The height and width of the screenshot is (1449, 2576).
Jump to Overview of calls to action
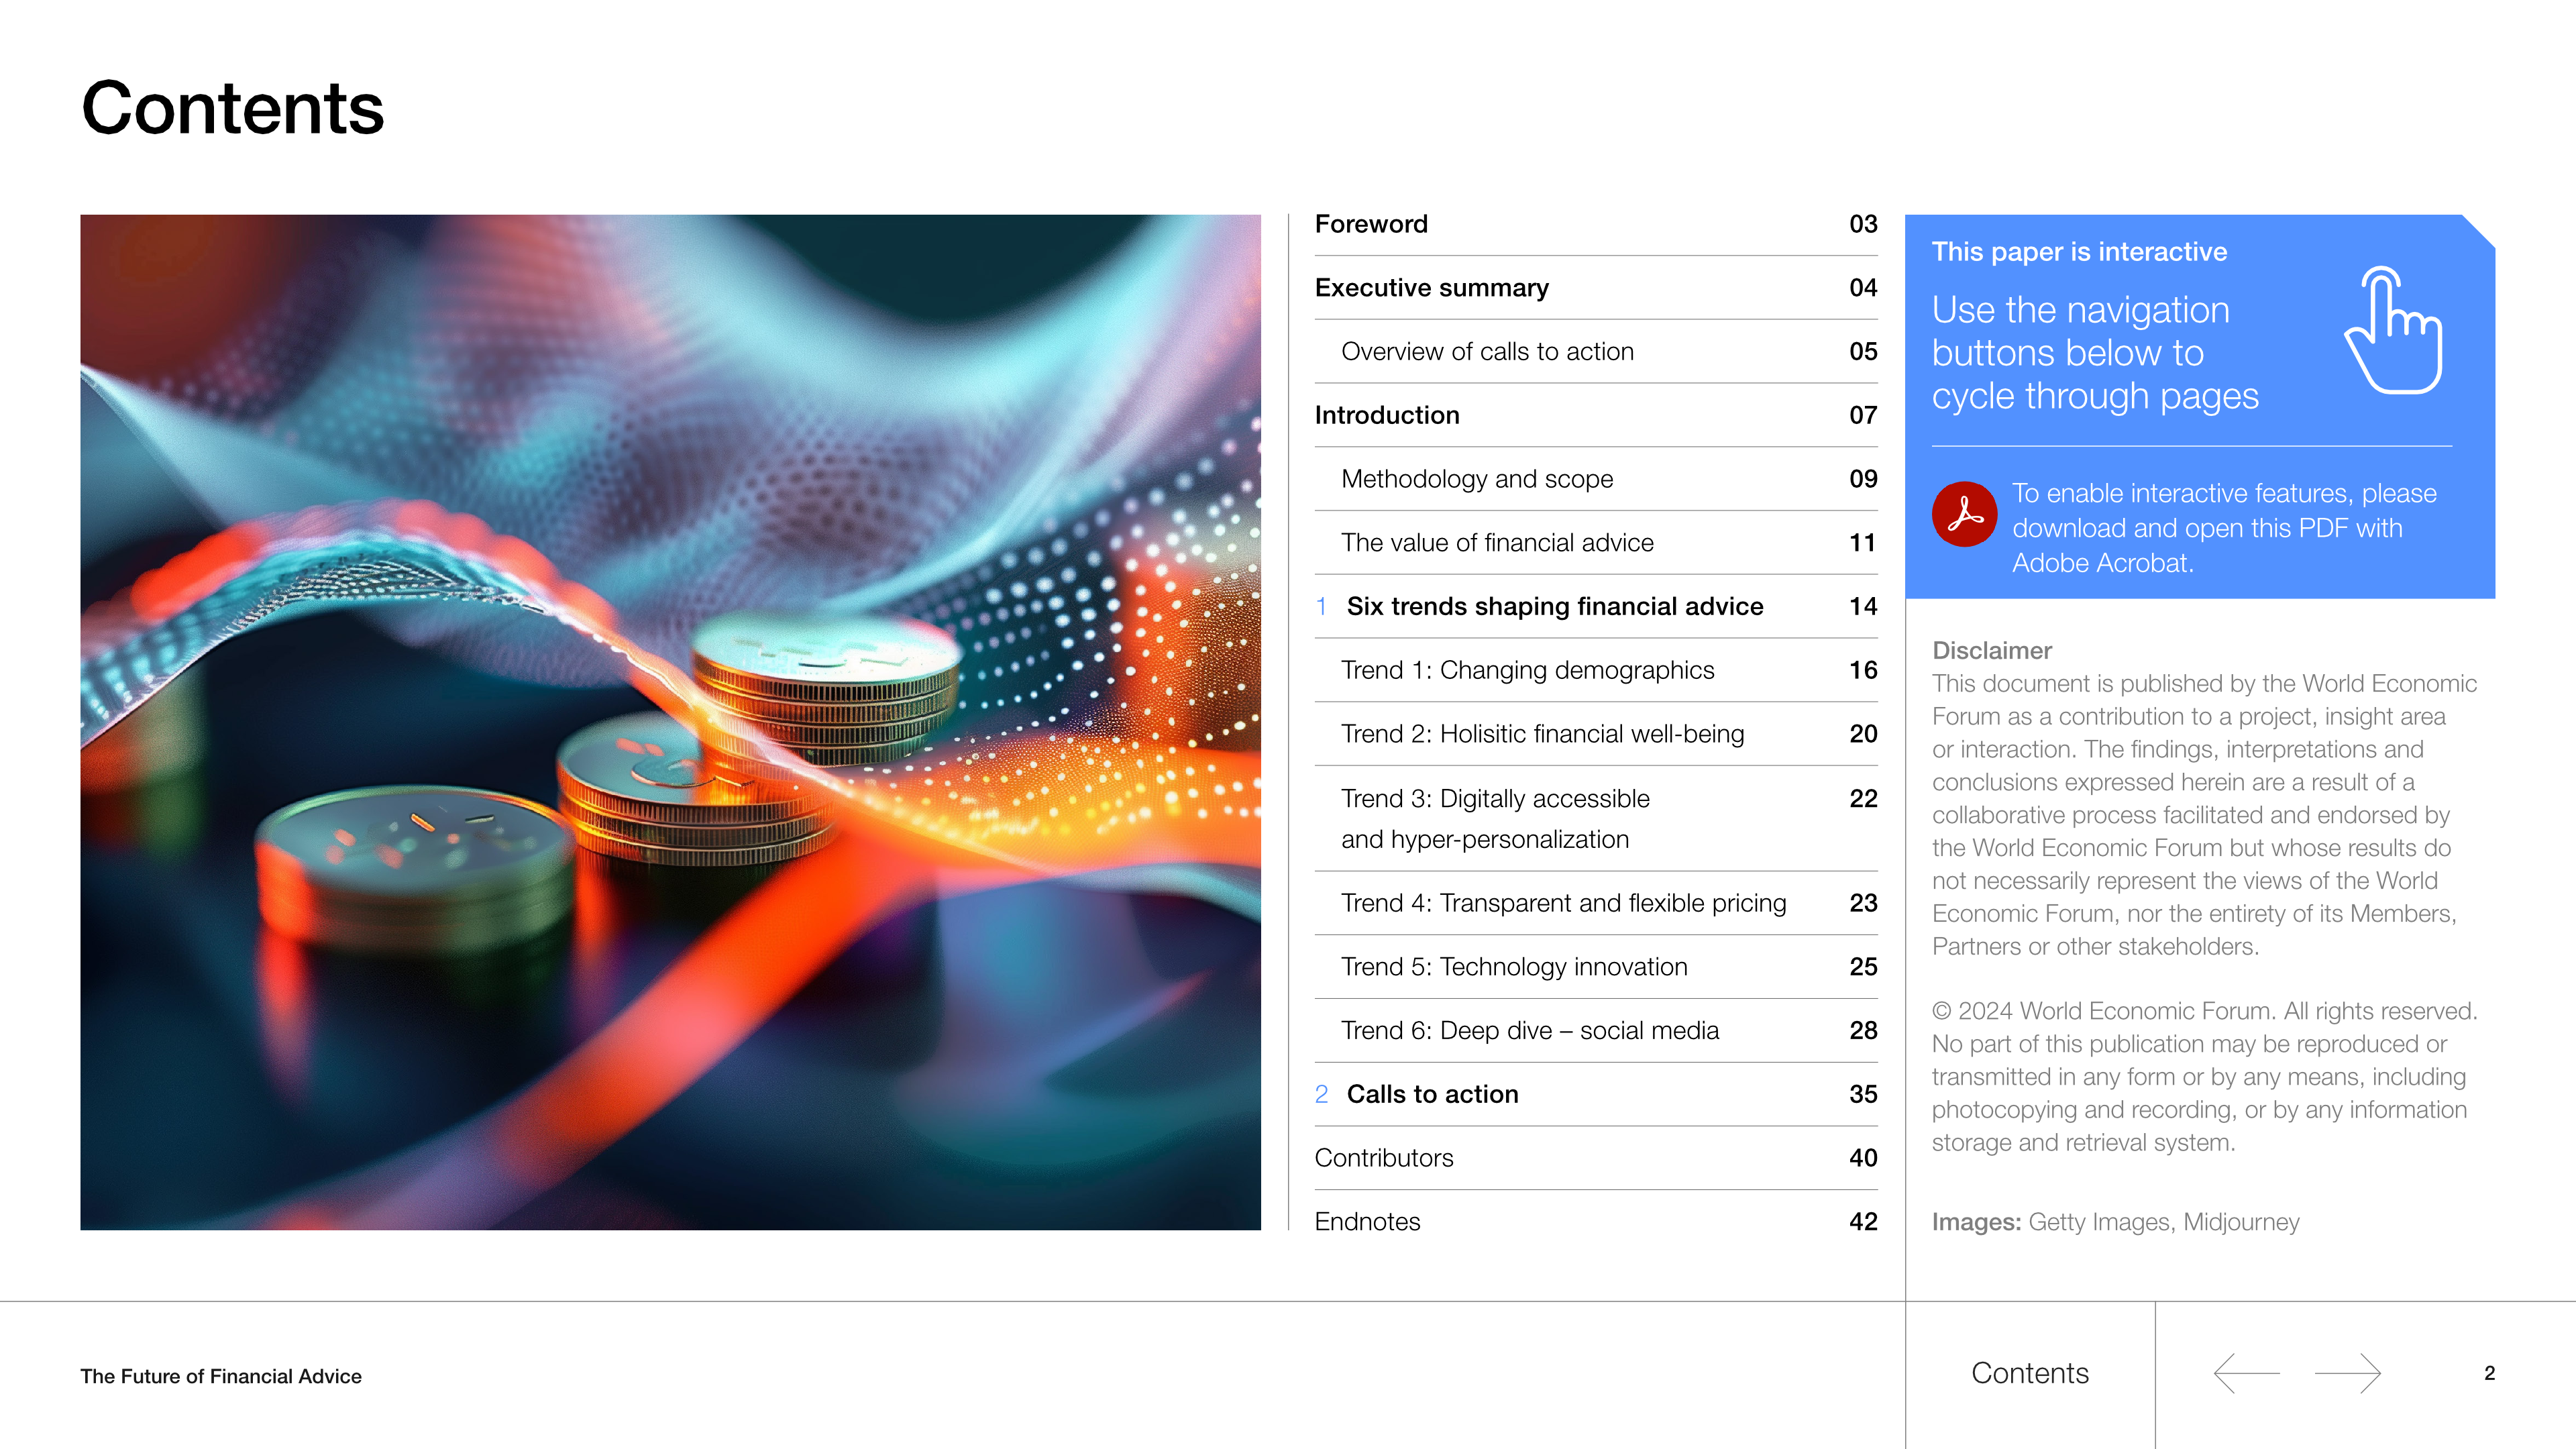(1596, 351)
